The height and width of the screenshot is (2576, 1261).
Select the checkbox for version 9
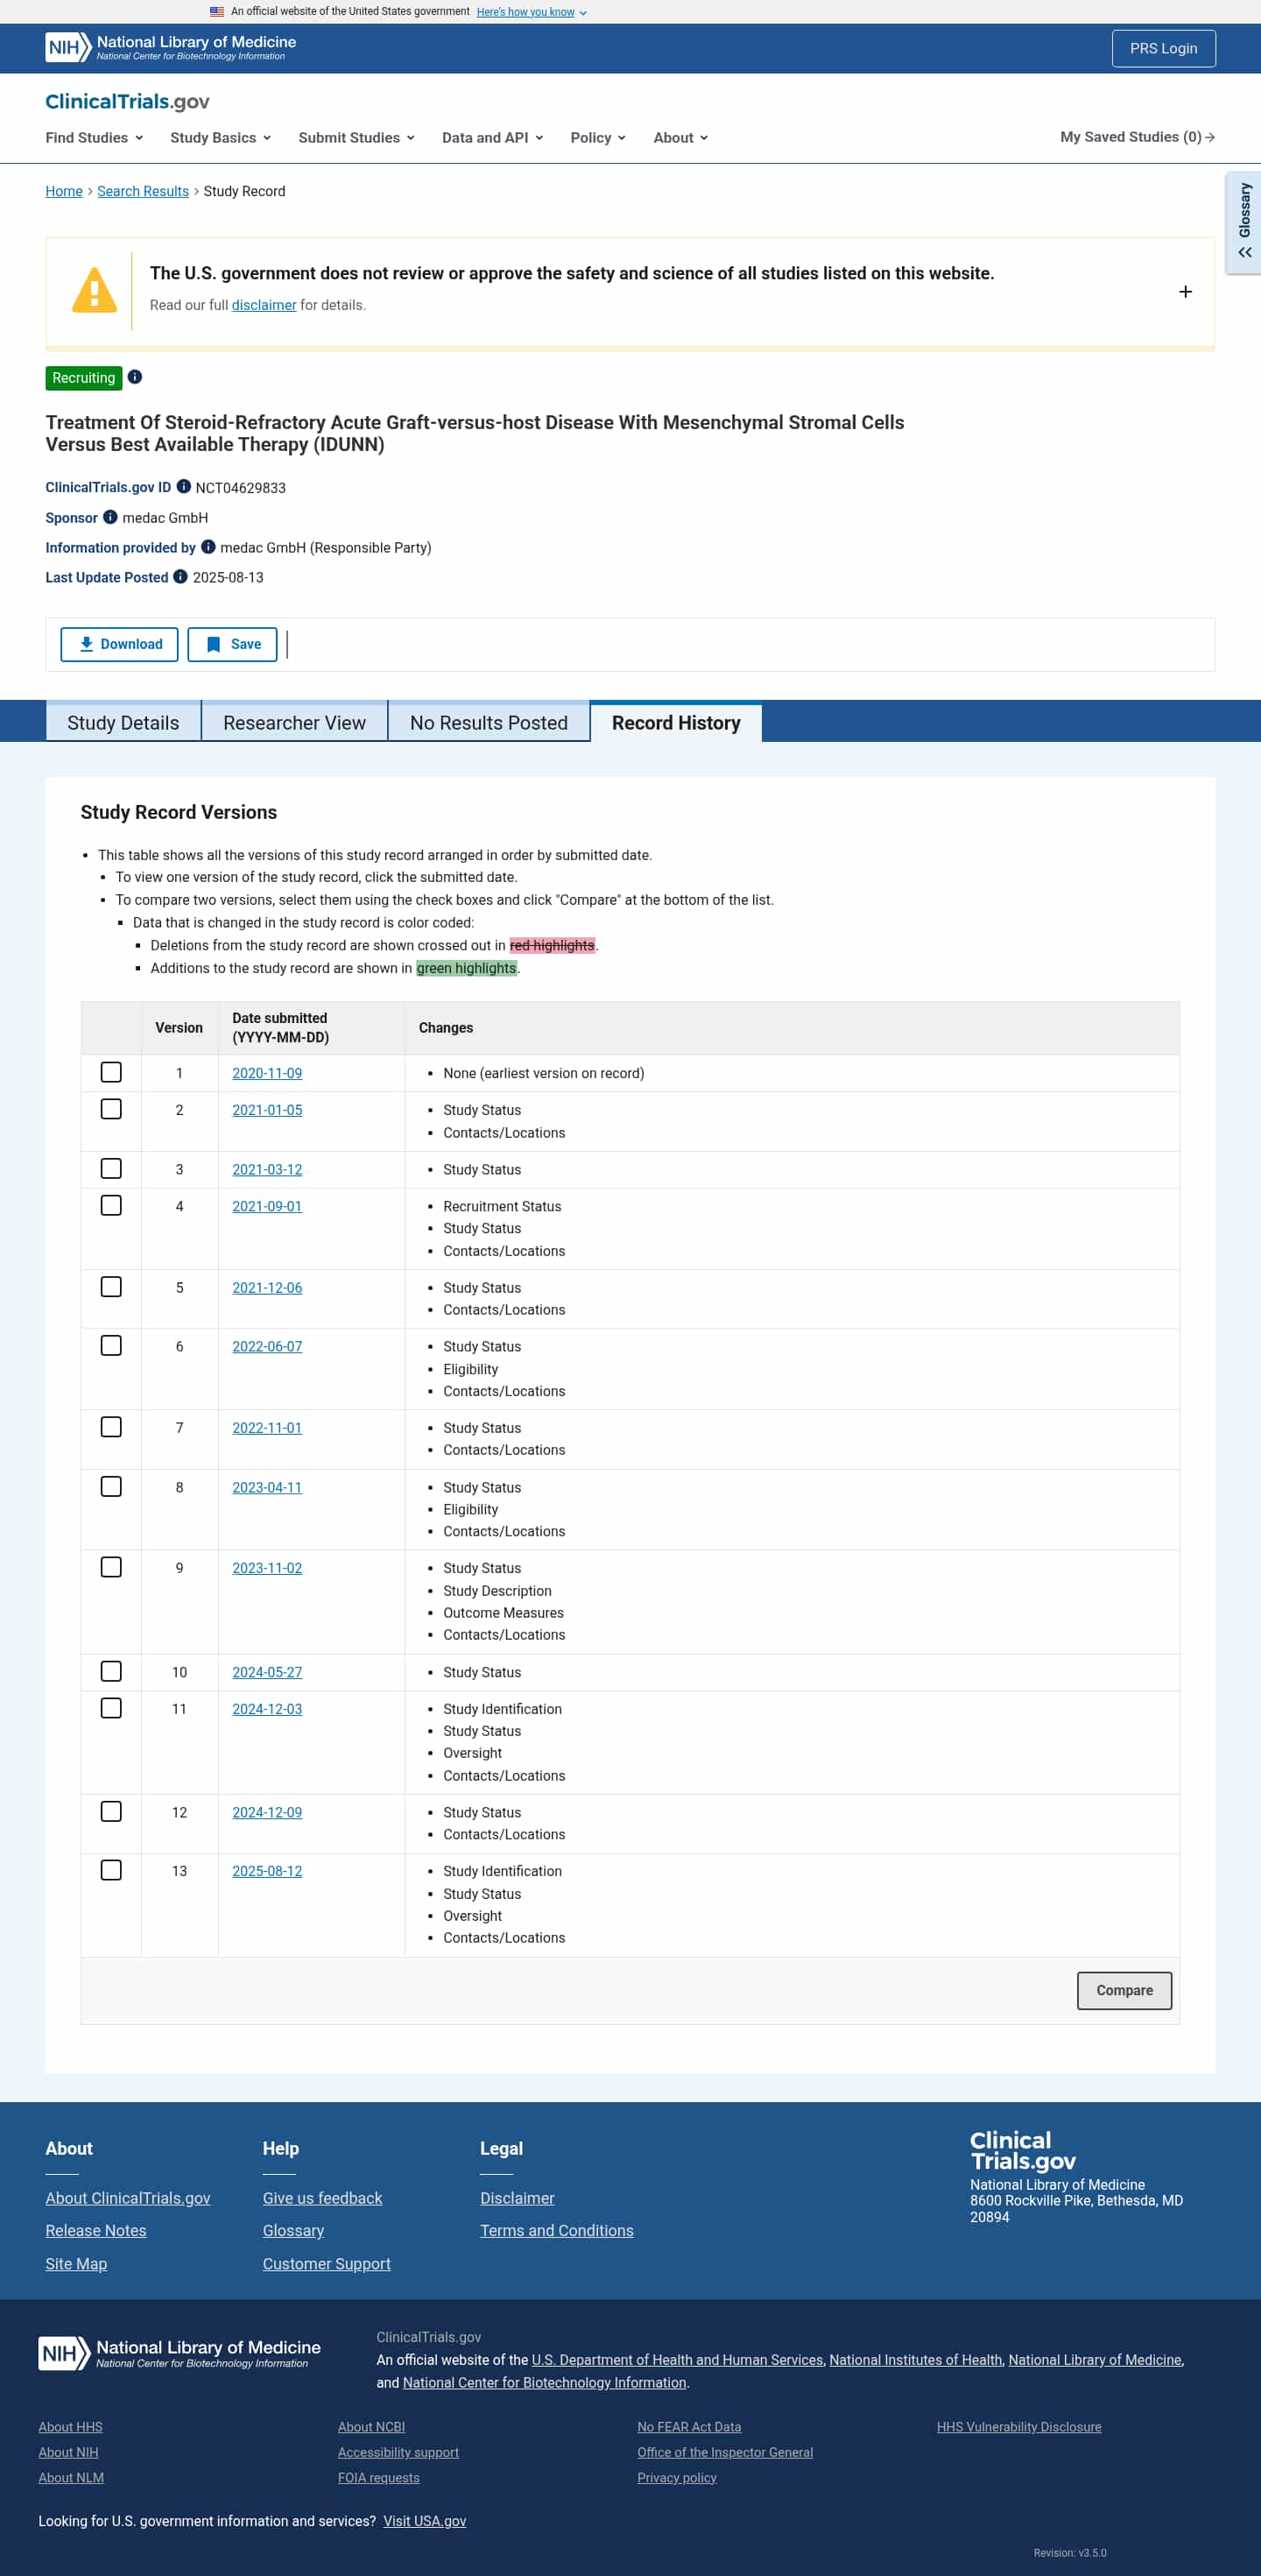coord(111,1567)
